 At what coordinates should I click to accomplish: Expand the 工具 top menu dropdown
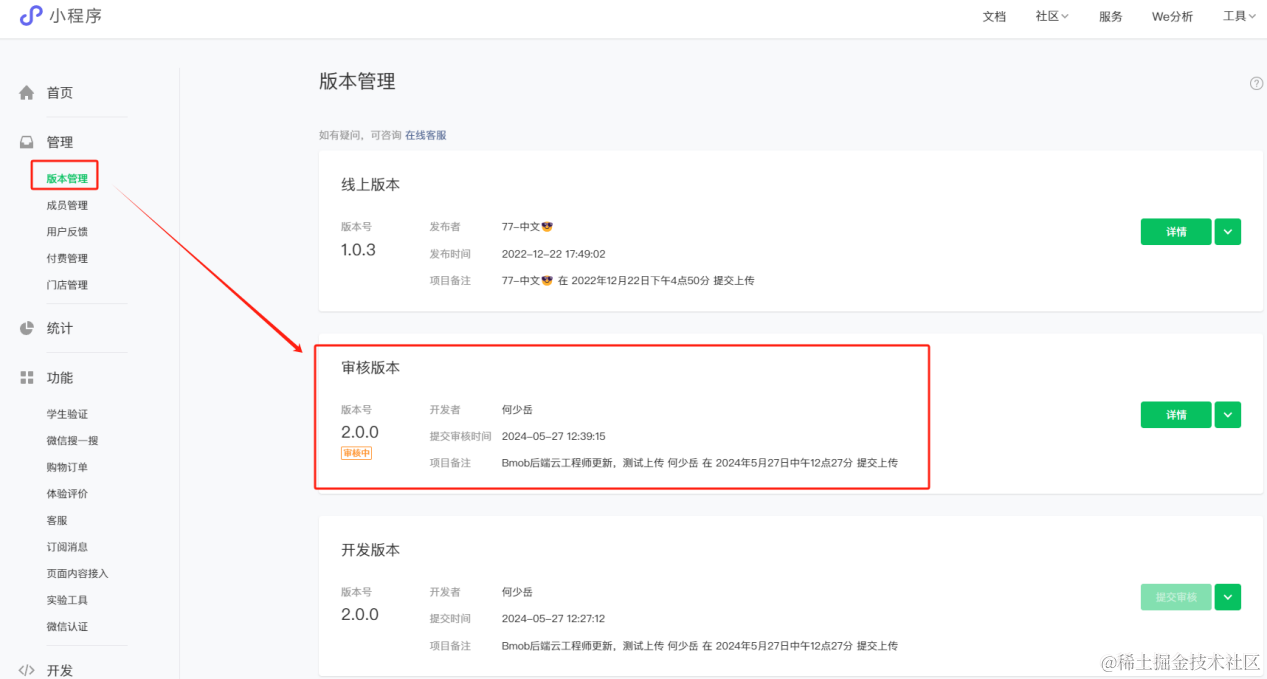[1240, 16]
